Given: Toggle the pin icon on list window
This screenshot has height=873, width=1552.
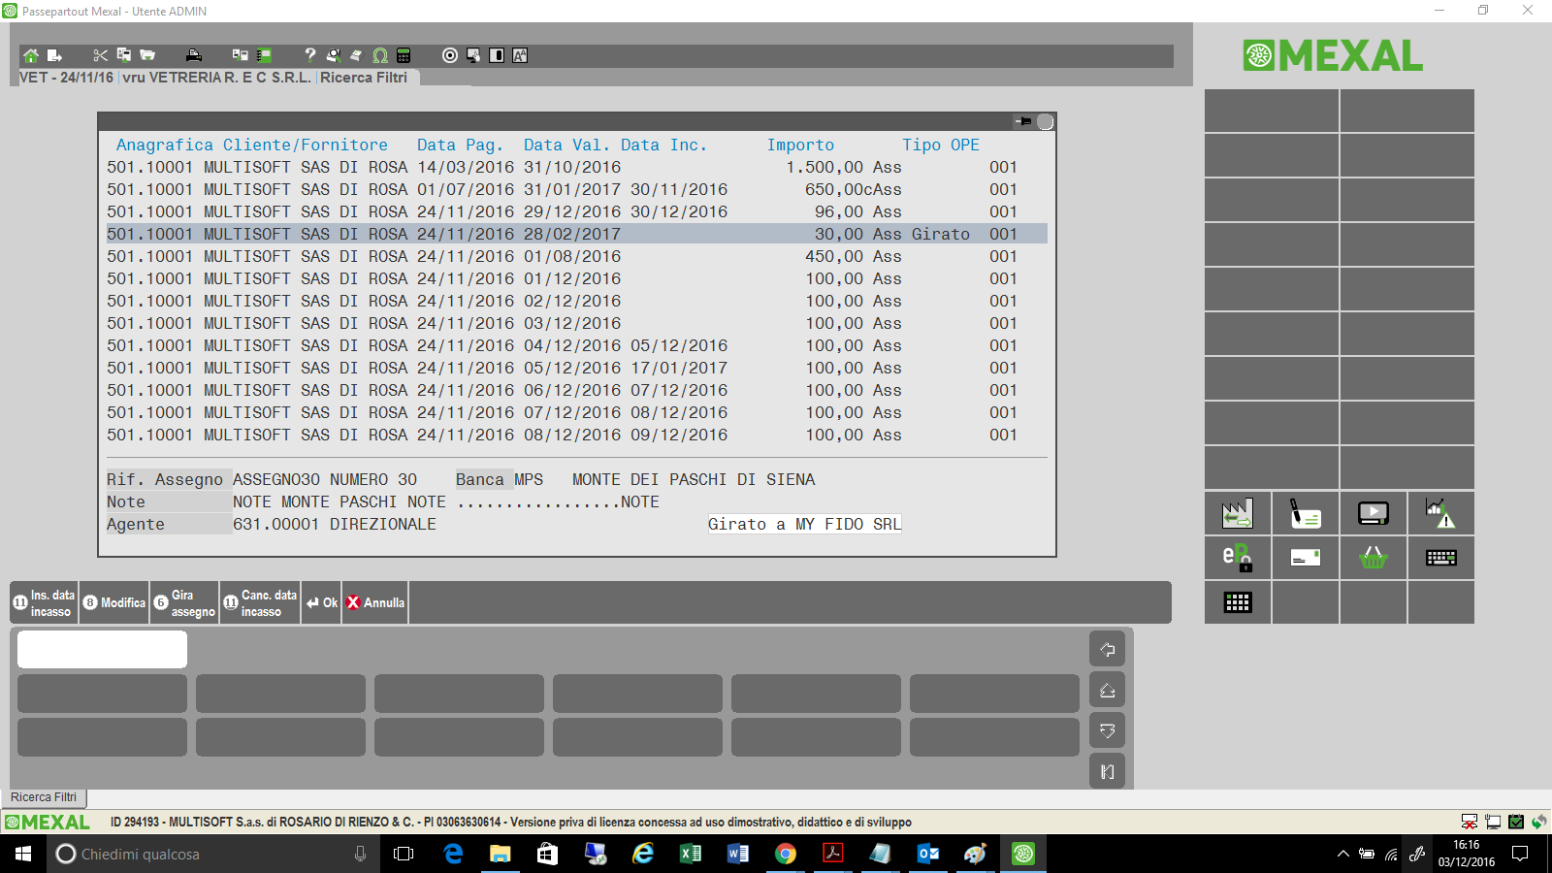Looking at the screenshot, I should (x=1023, y=122).
